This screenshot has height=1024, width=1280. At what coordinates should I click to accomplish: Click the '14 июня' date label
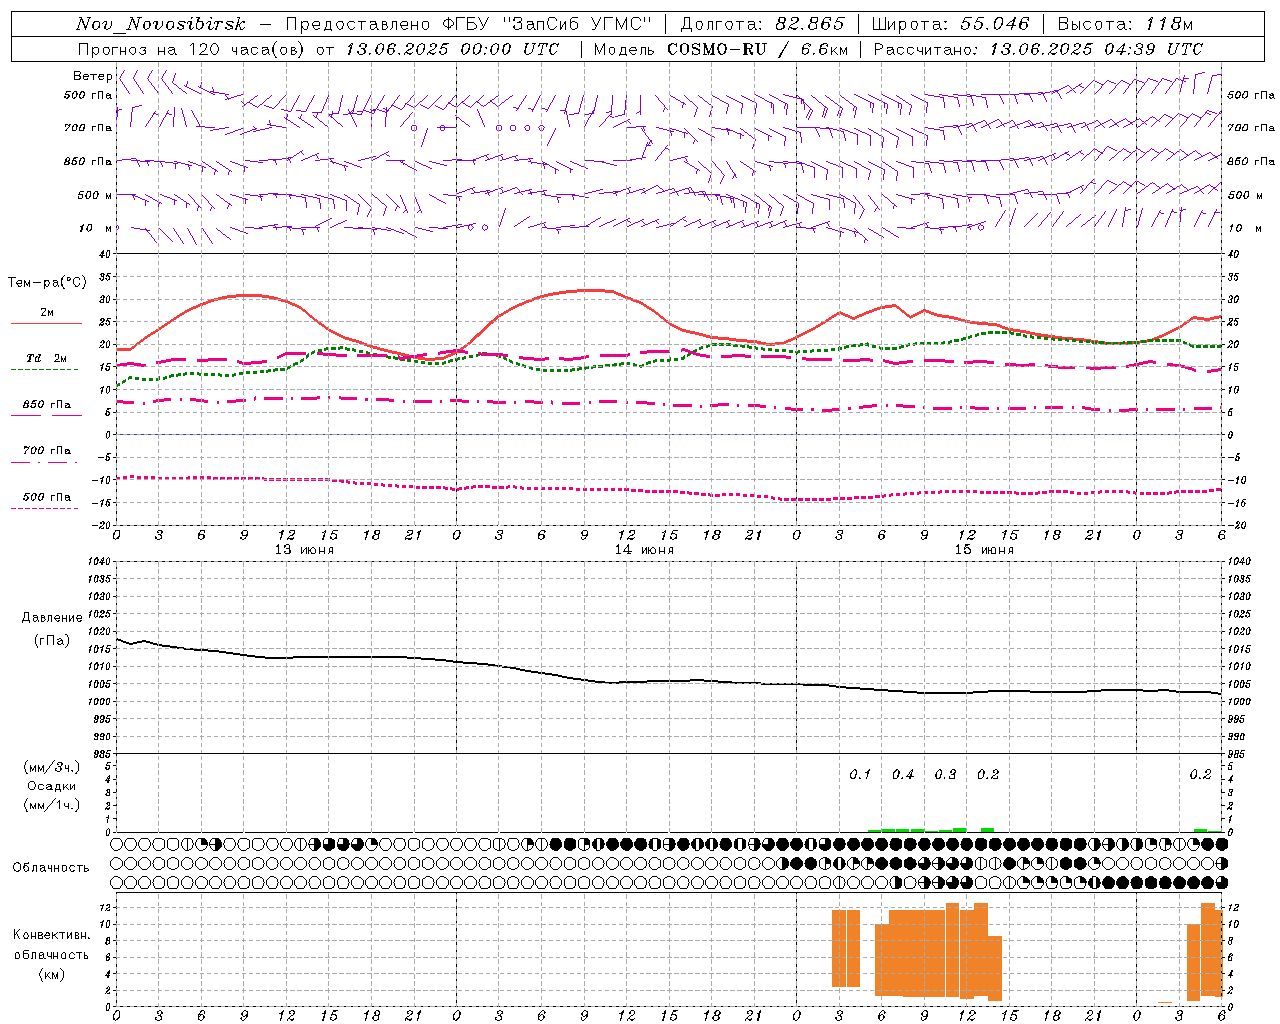point(644,550)
